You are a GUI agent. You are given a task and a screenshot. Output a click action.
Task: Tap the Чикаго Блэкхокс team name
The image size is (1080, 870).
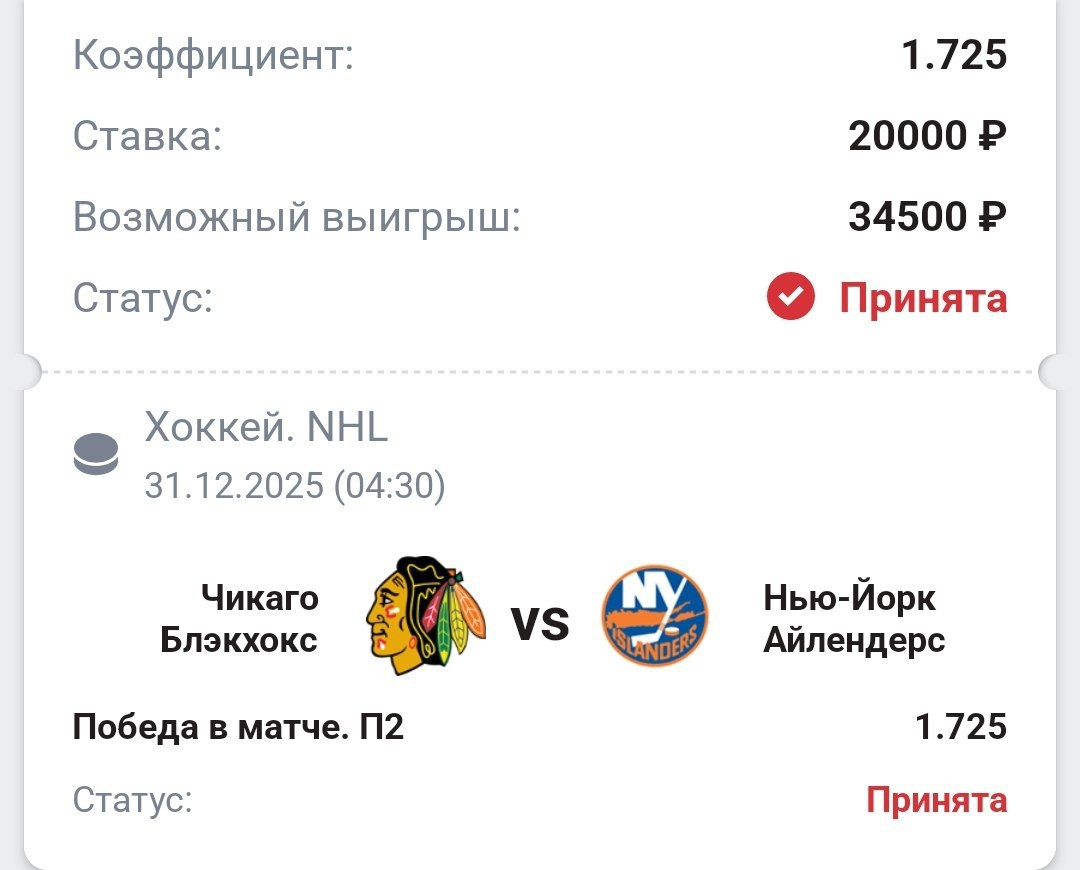coord(240,619)
